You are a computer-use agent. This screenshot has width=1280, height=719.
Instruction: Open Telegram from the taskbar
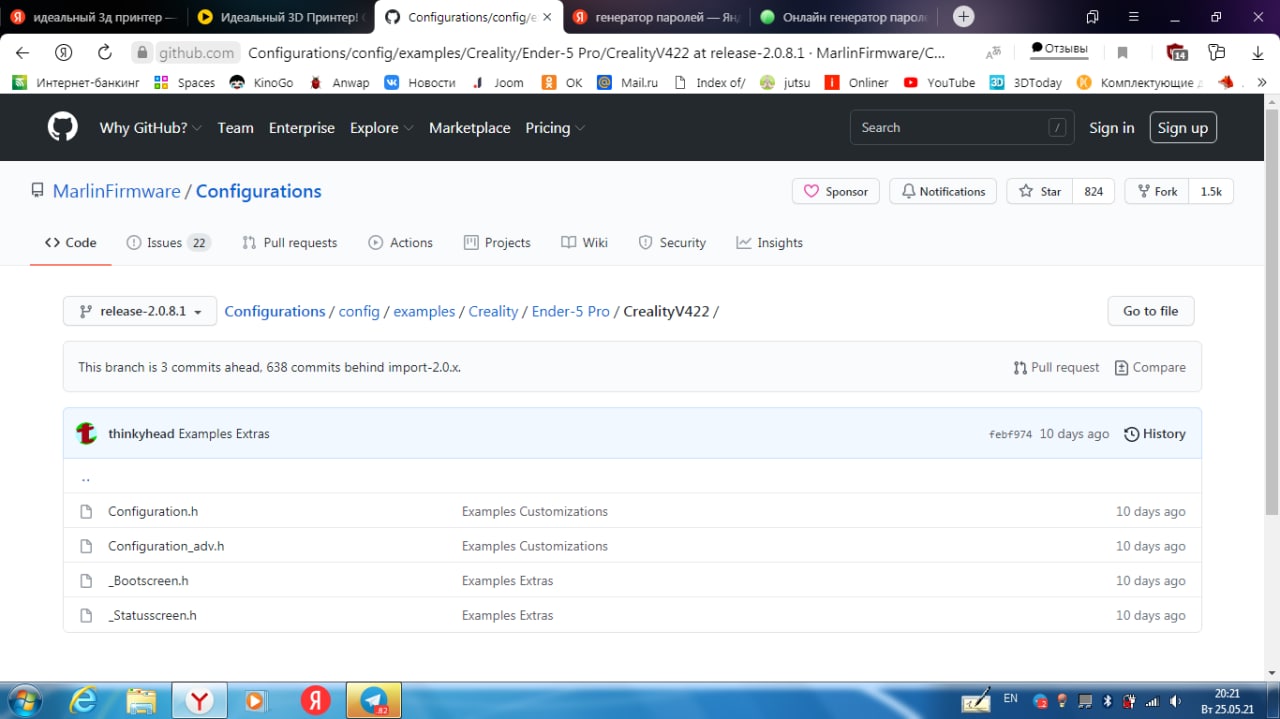pyautogui.click(x=375, y=701)
